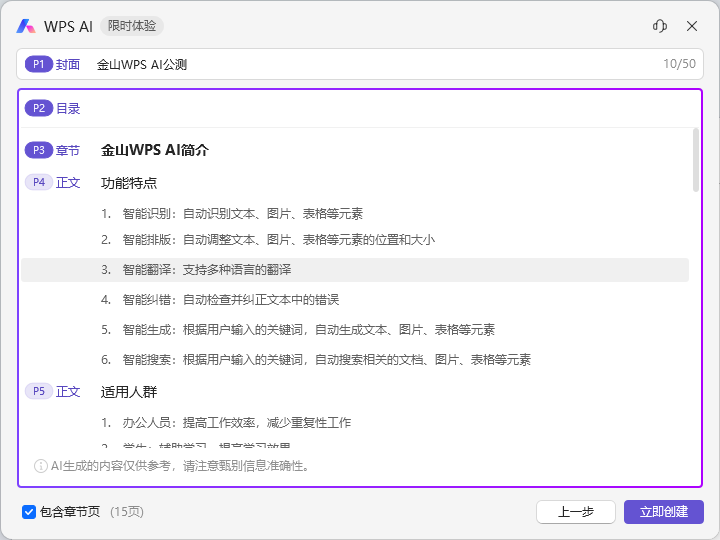Click the 适用人群 section title
The width and height of the screenshot is (720, 540).
pos(129,392)
